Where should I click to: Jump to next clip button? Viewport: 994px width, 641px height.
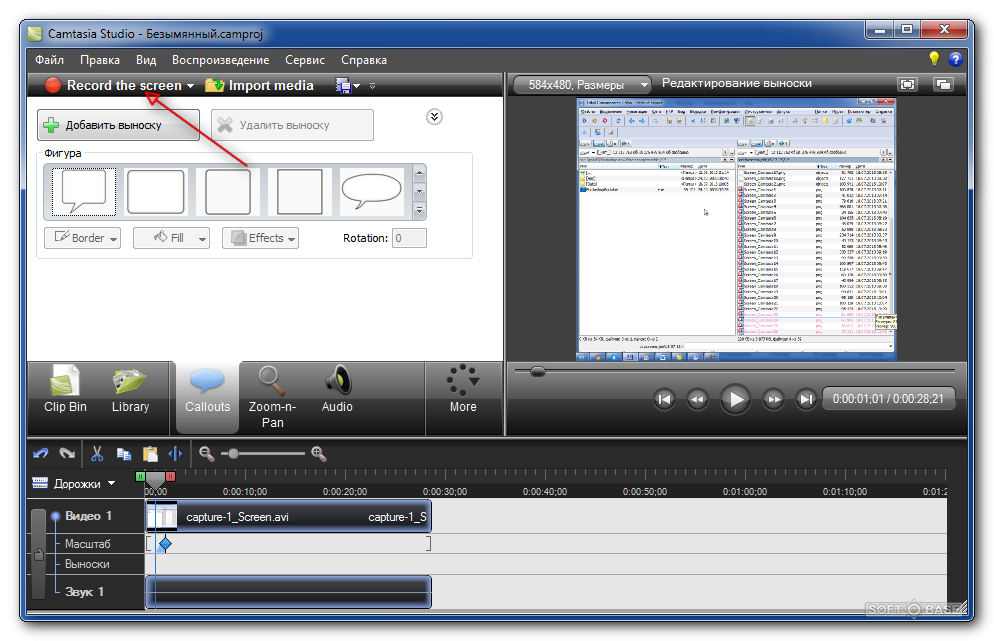pyautogui.click(x=806, y=399)
